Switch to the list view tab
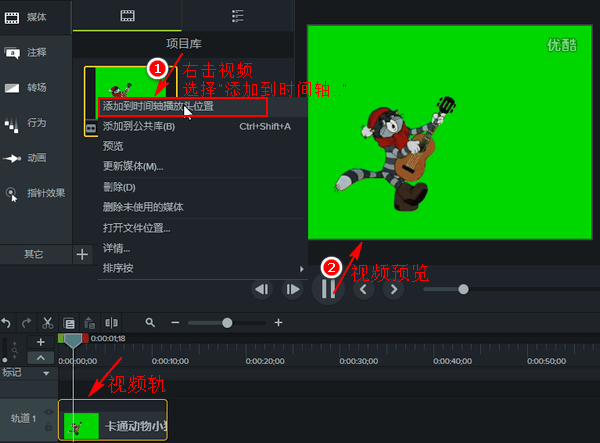Screen dimensions: 600x443 click(x=238, y=16)
